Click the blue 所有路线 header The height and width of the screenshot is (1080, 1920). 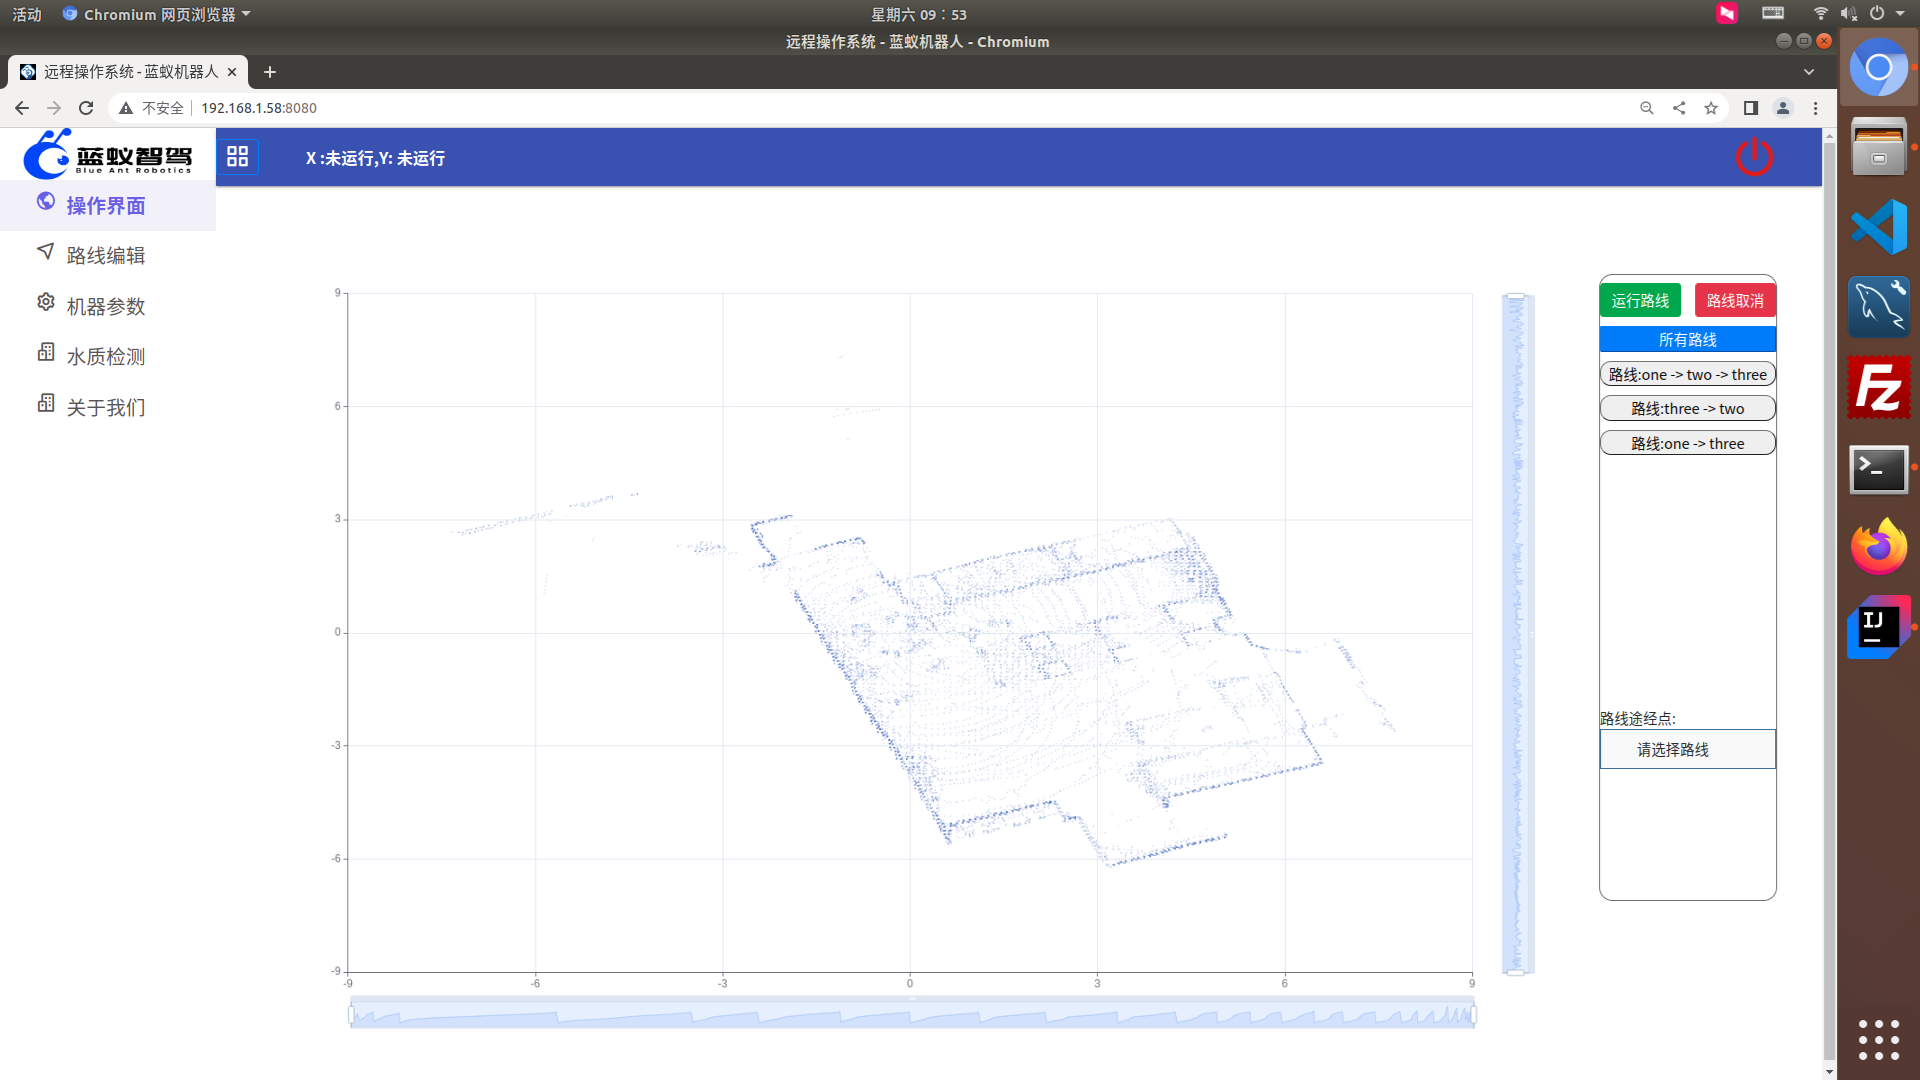[1688, 340]
